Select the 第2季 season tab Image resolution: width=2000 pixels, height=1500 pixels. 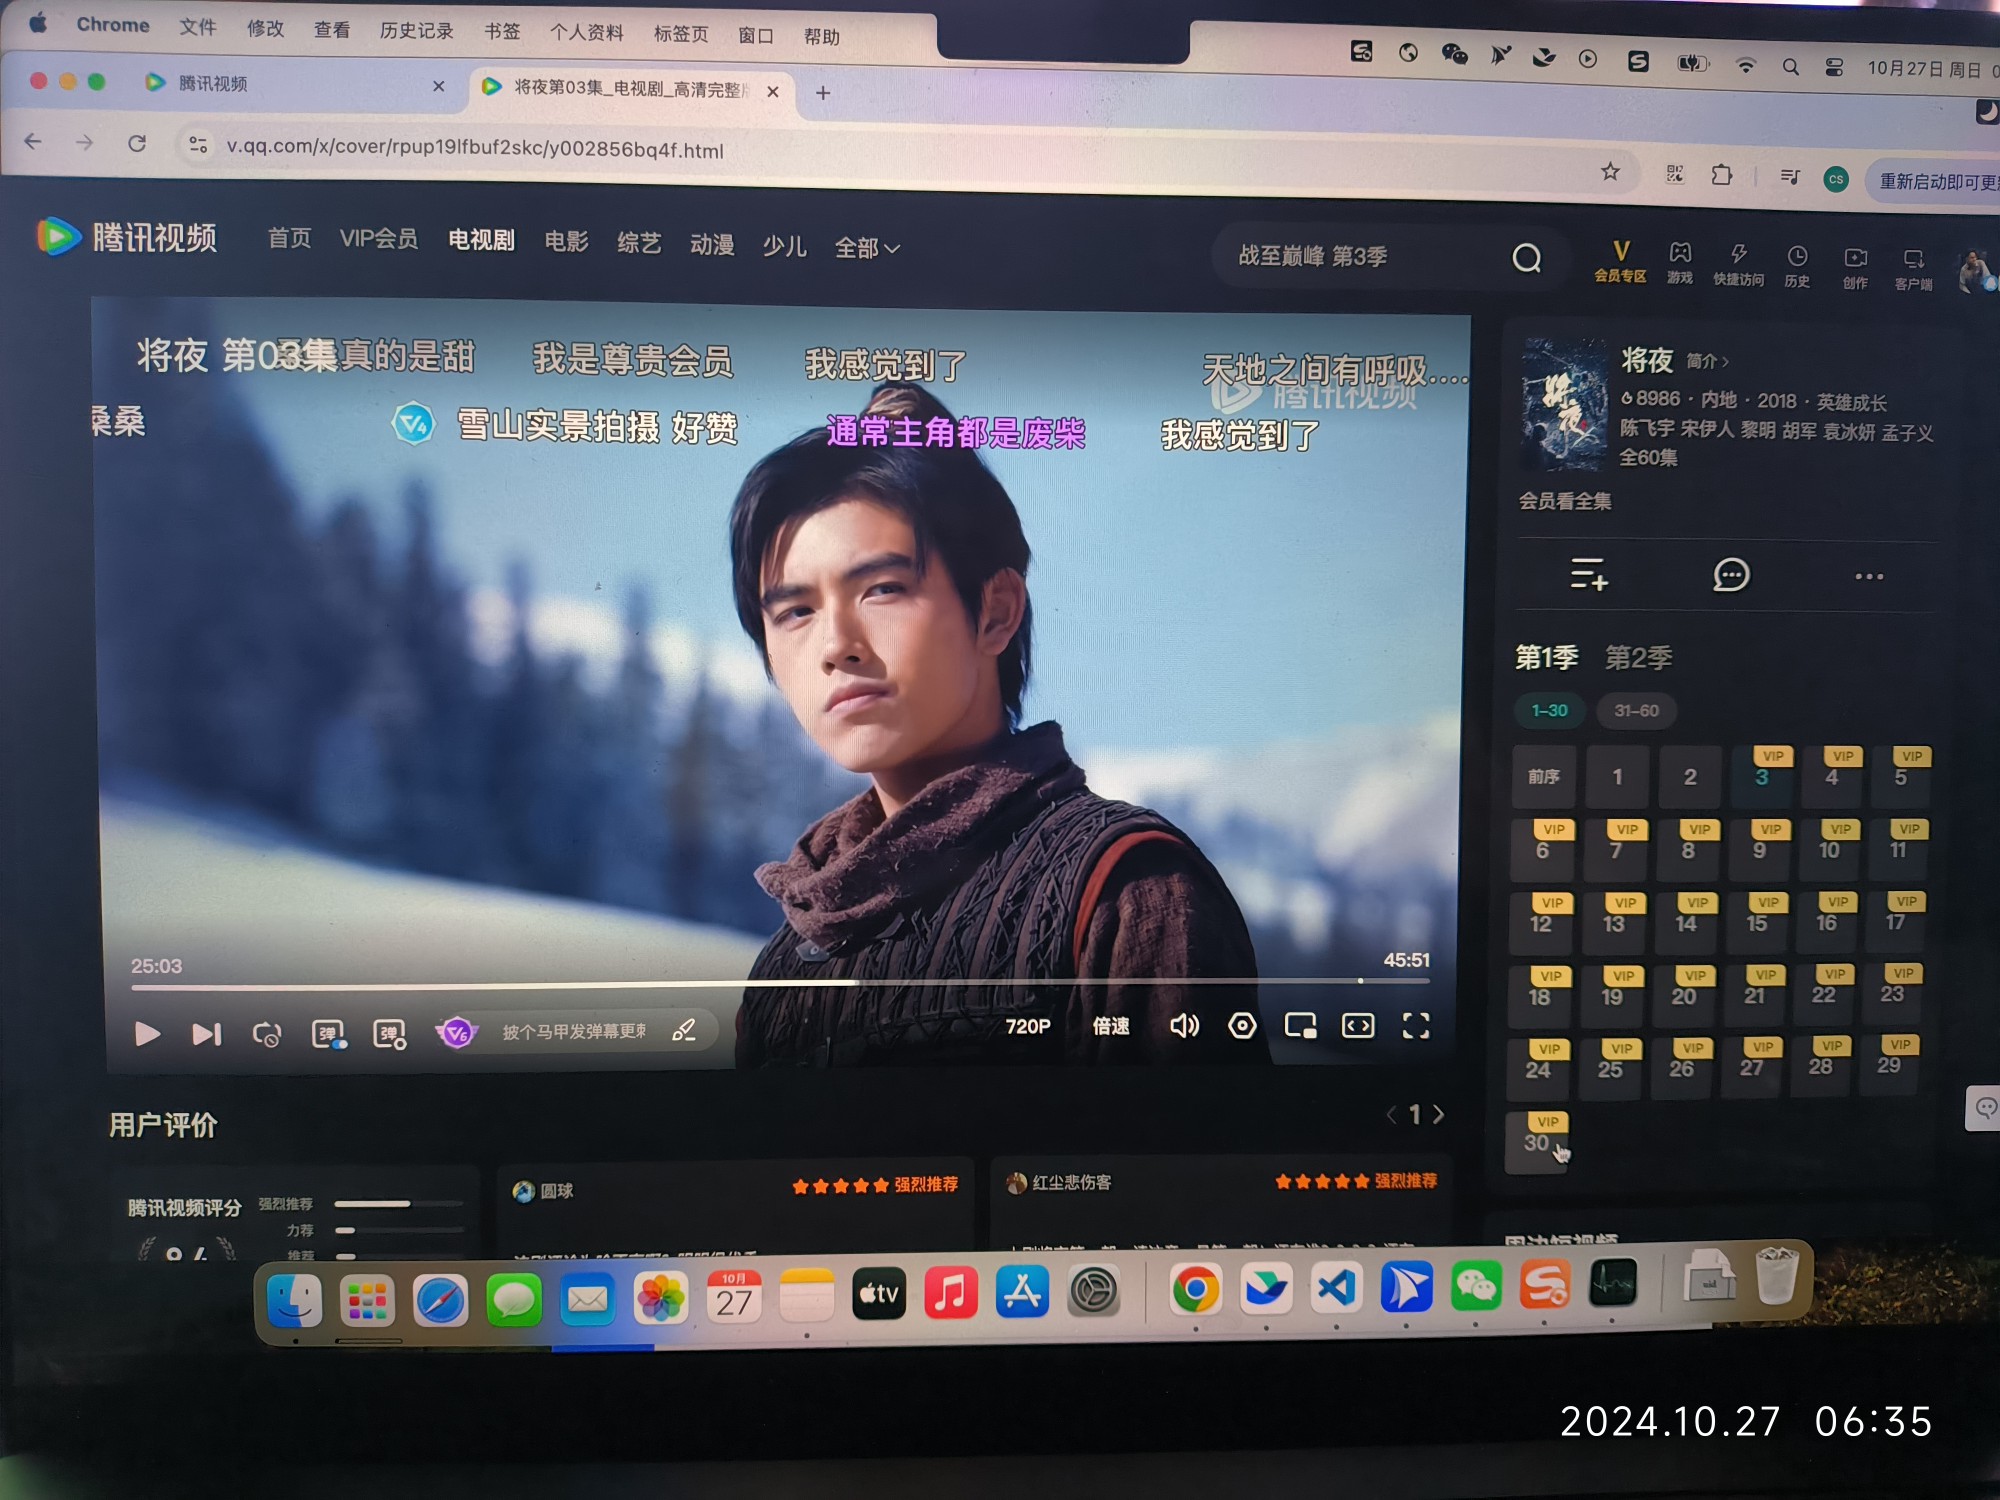(x=1638, y=658)
